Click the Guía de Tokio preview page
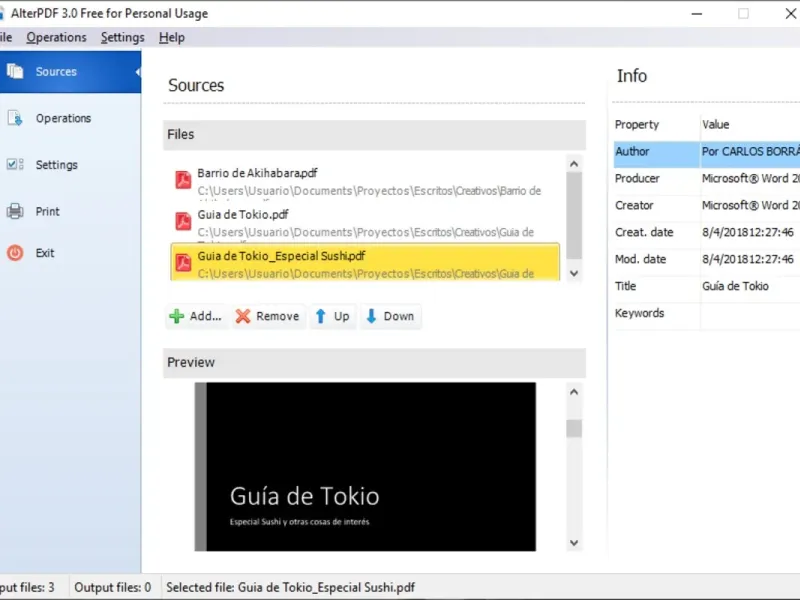 [x=365, y=466]
